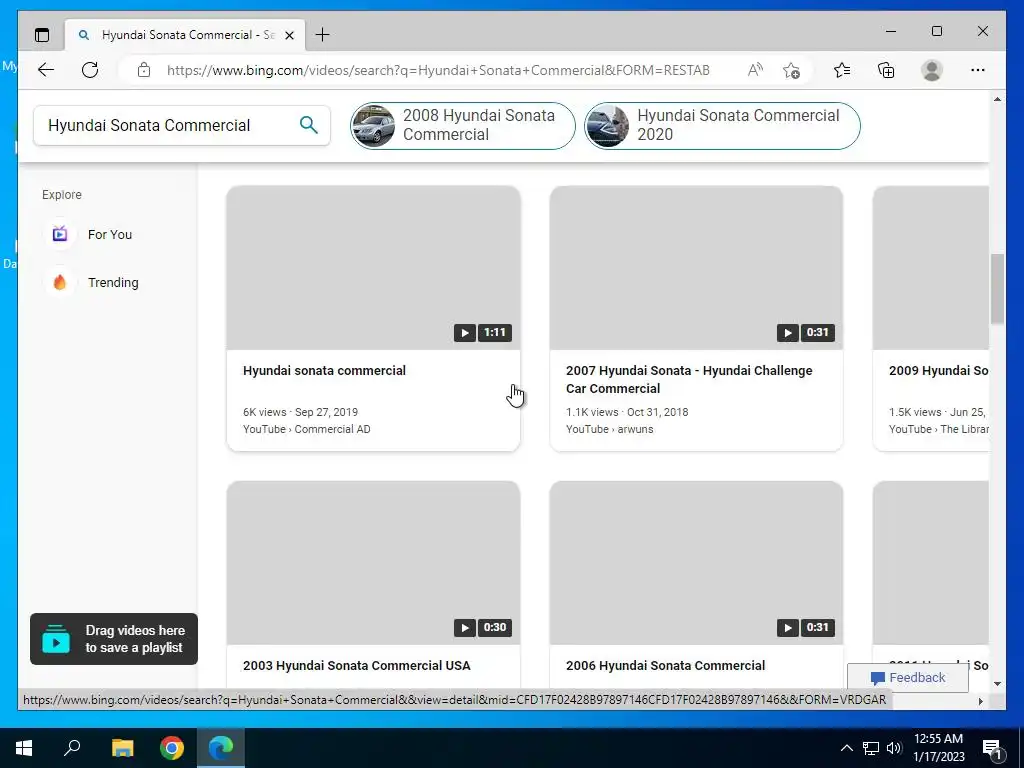Click play icon on 2006 Hyundai video
The height and width of the screenshot is (768, 1024).
pos(788,628)
